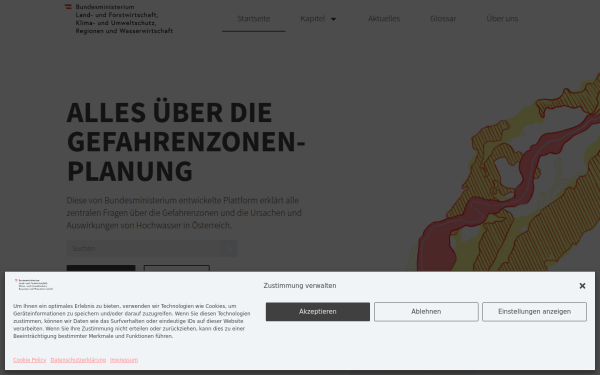Open the Impressum link
Image resolution: width=600 pixels, height=375 pixels.
124,360
